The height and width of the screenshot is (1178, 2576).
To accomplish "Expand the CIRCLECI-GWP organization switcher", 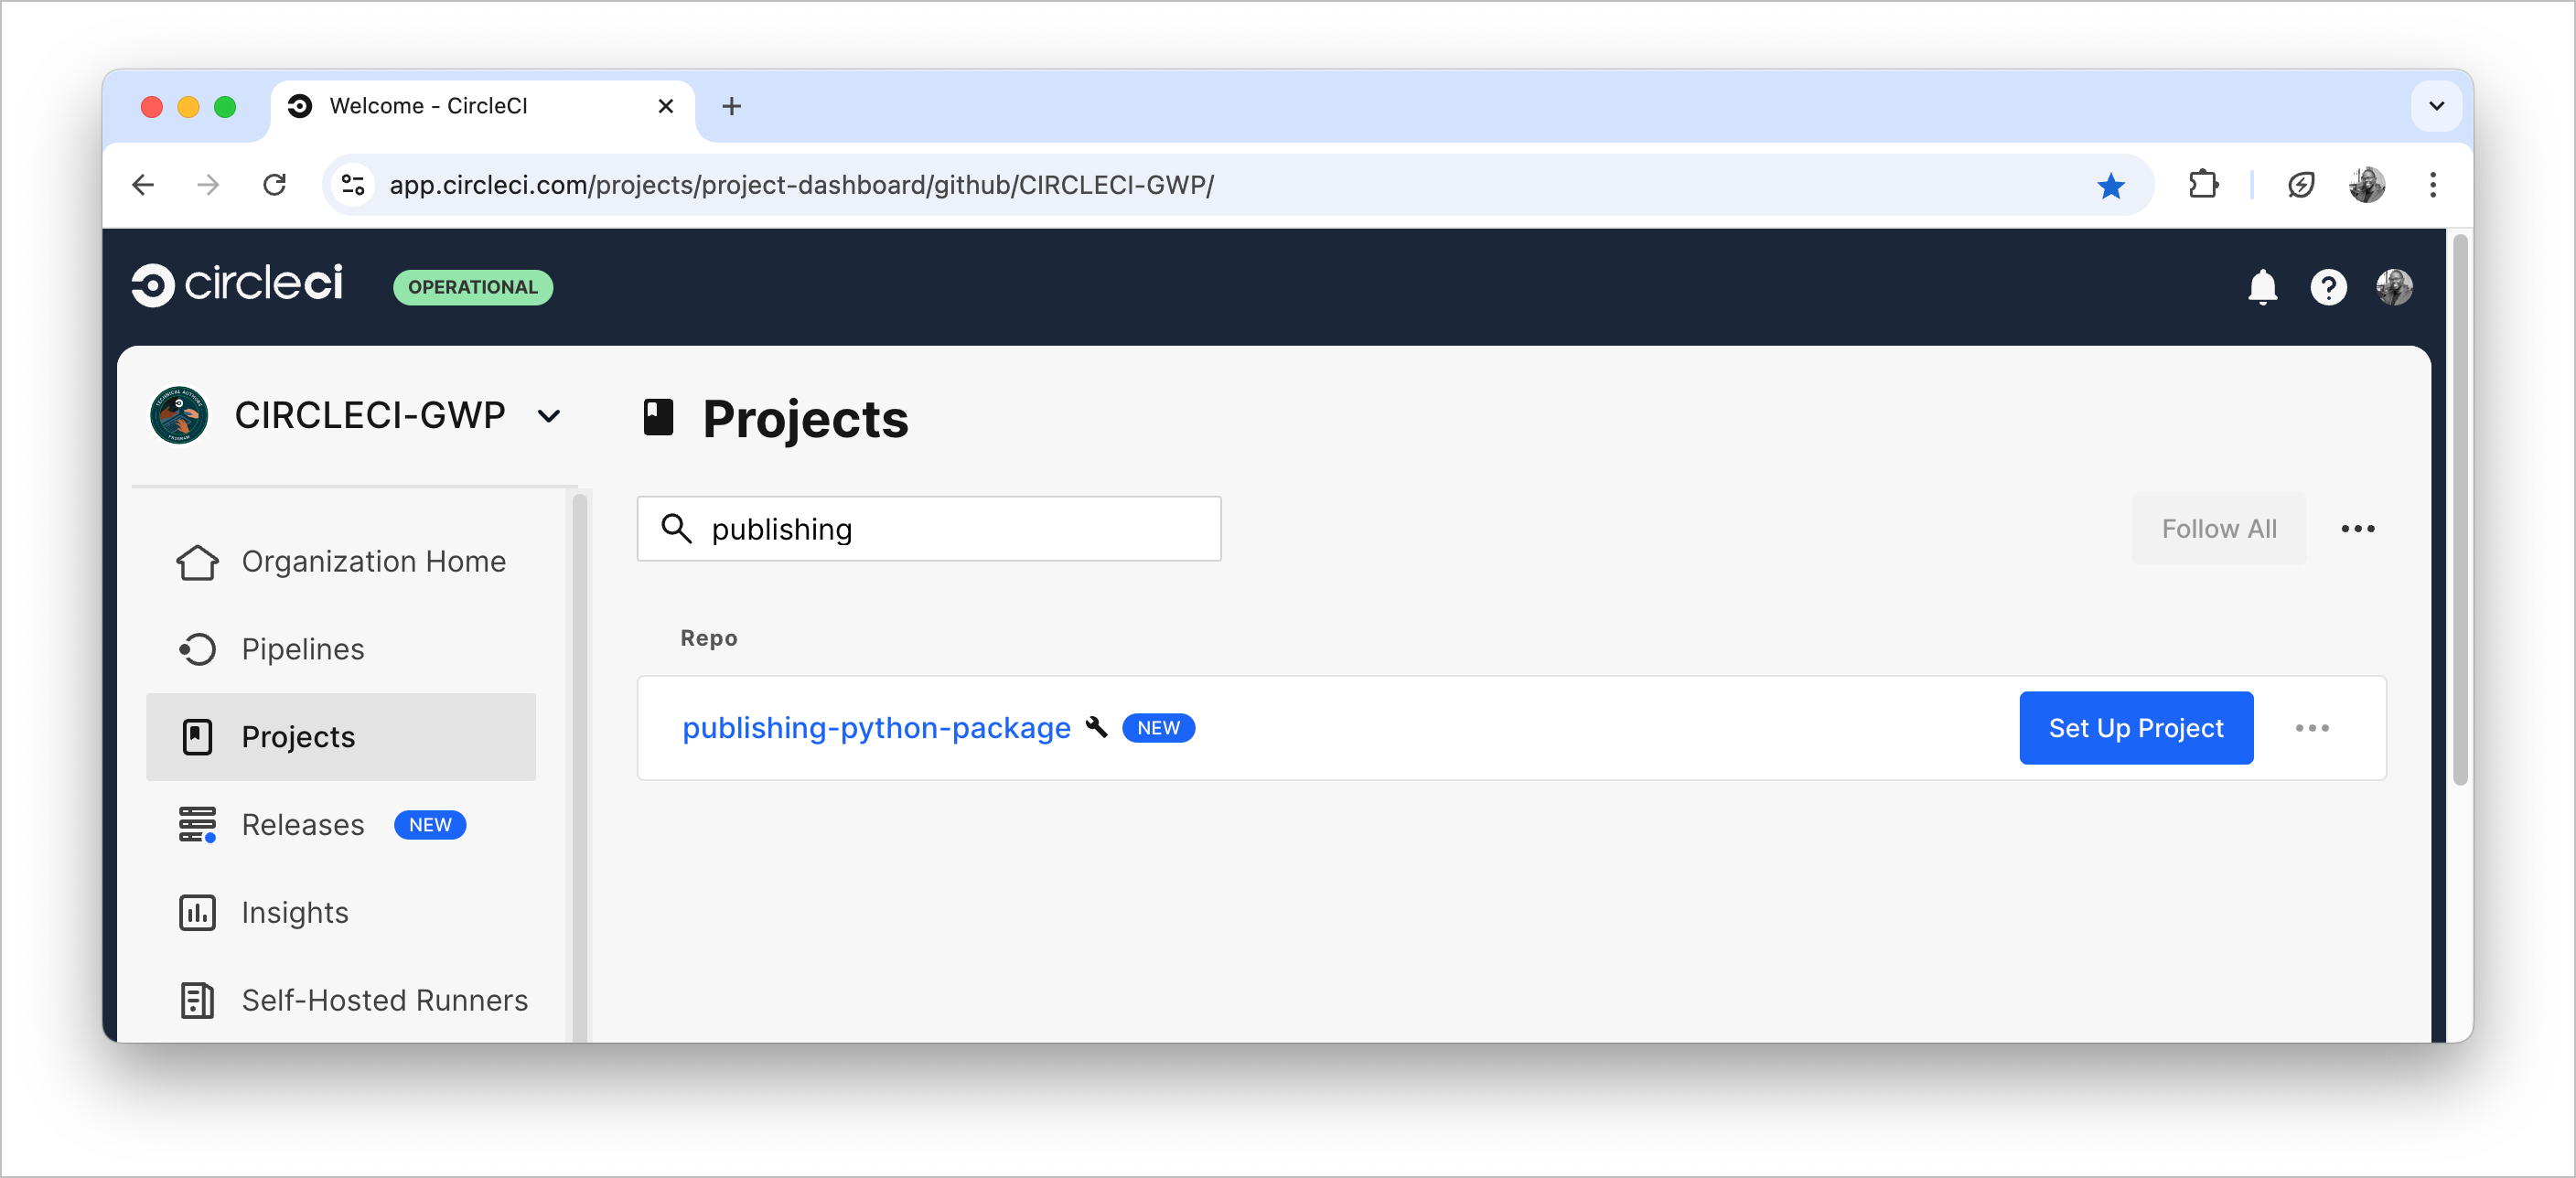I will (x=549, y=416).
